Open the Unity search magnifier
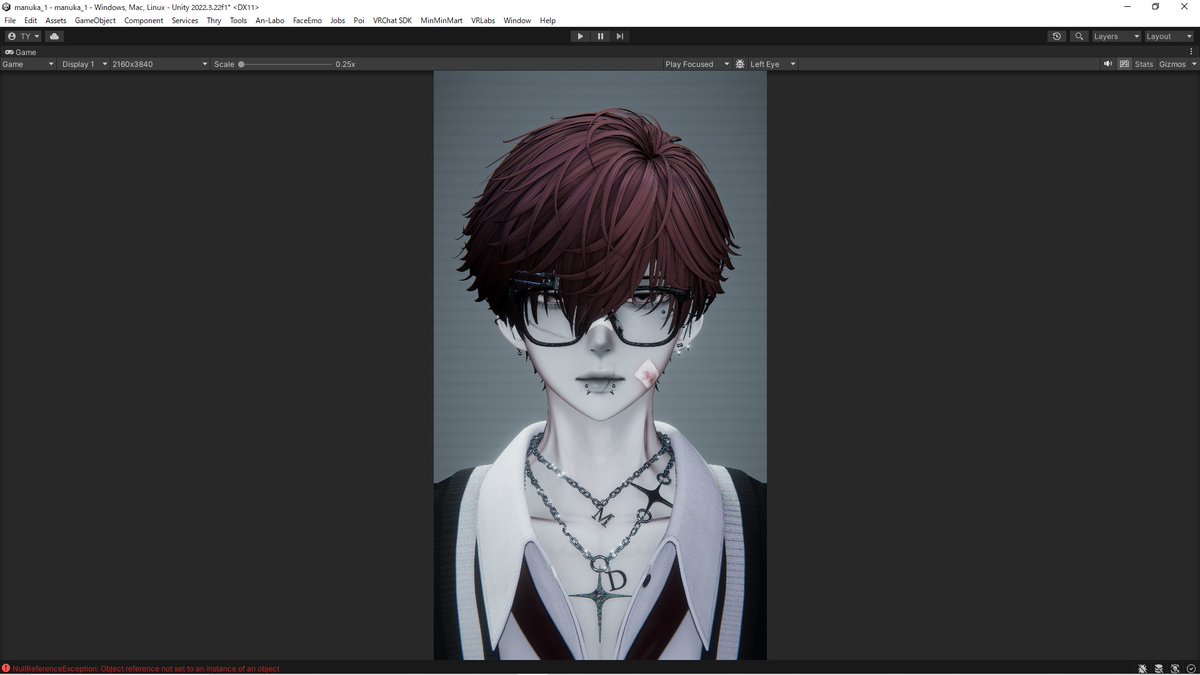Viewport: 1200px width, 675px height. click(1079, 36)
